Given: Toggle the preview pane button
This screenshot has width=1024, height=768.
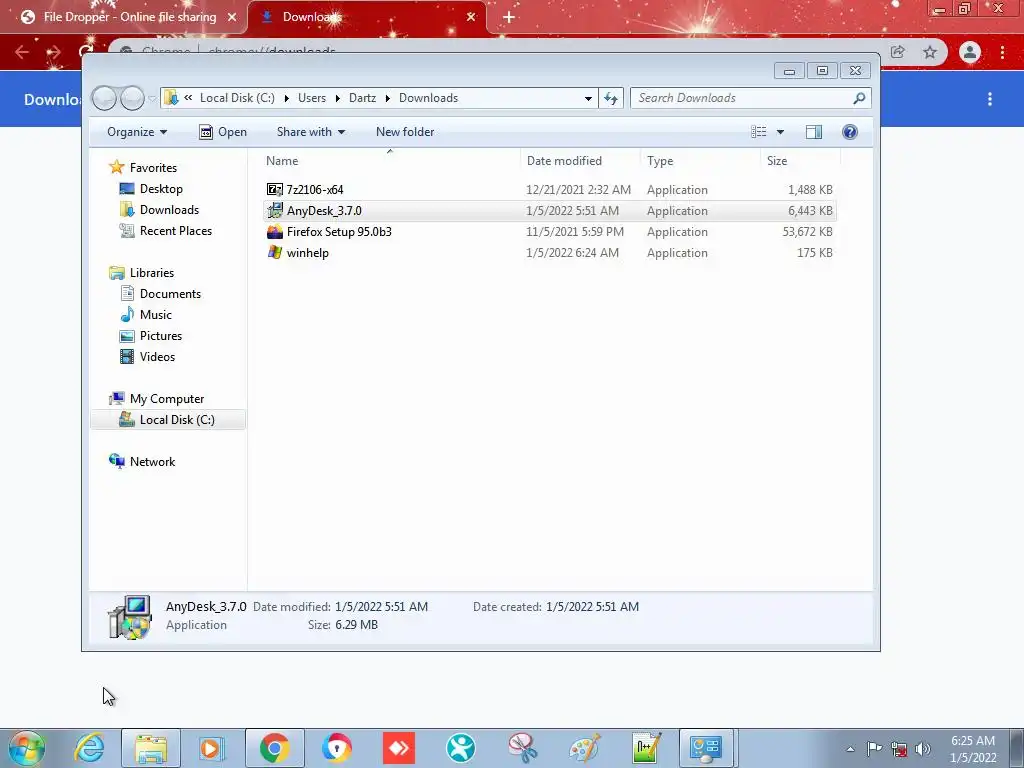Looking at the screenshot, I should pyautogui.click(x=814, y=132).
